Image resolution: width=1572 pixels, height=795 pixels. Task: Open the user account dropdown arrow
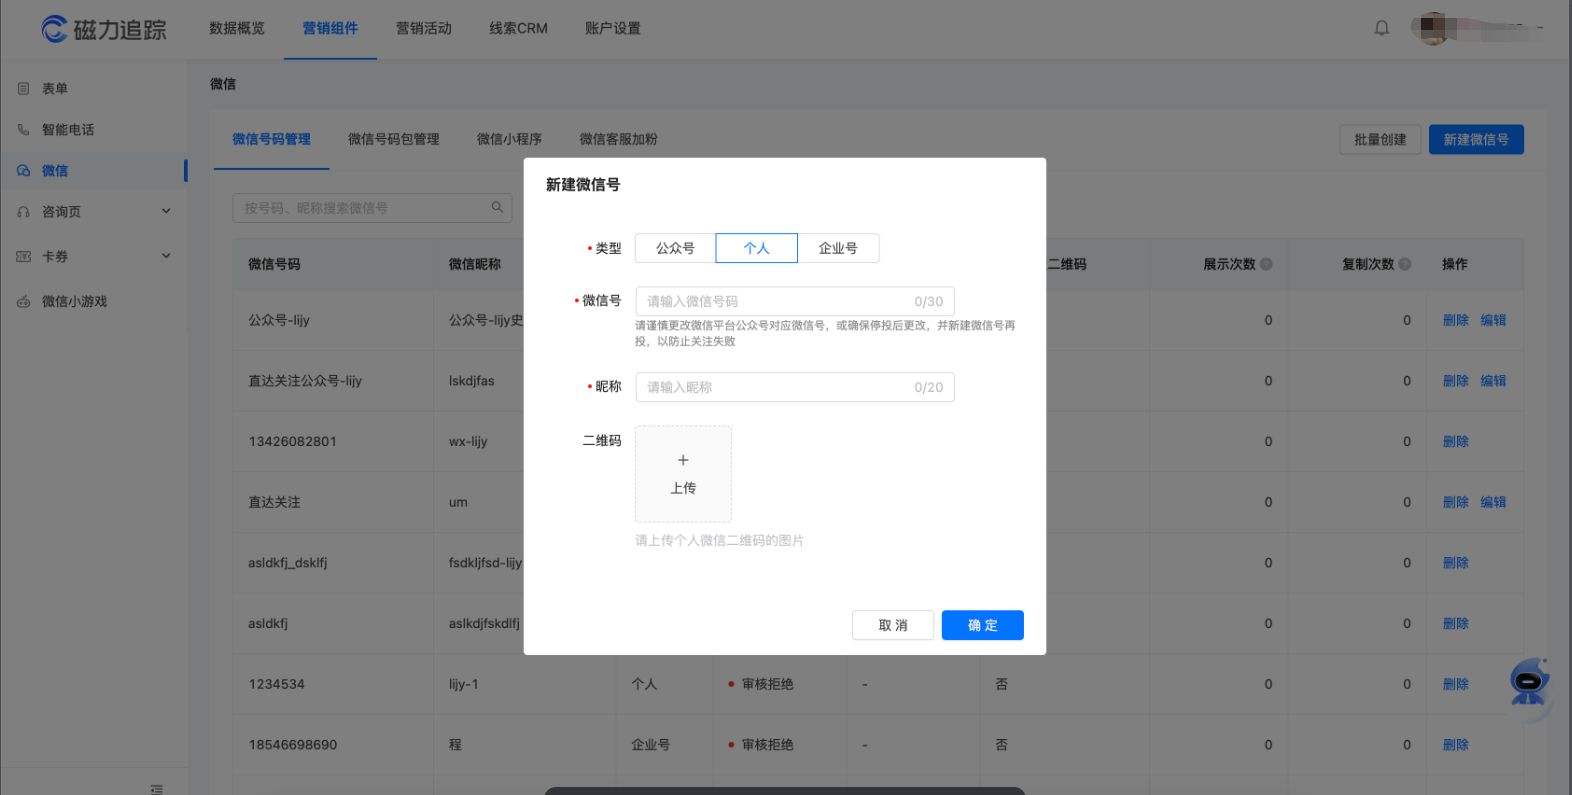point(1540,28)
